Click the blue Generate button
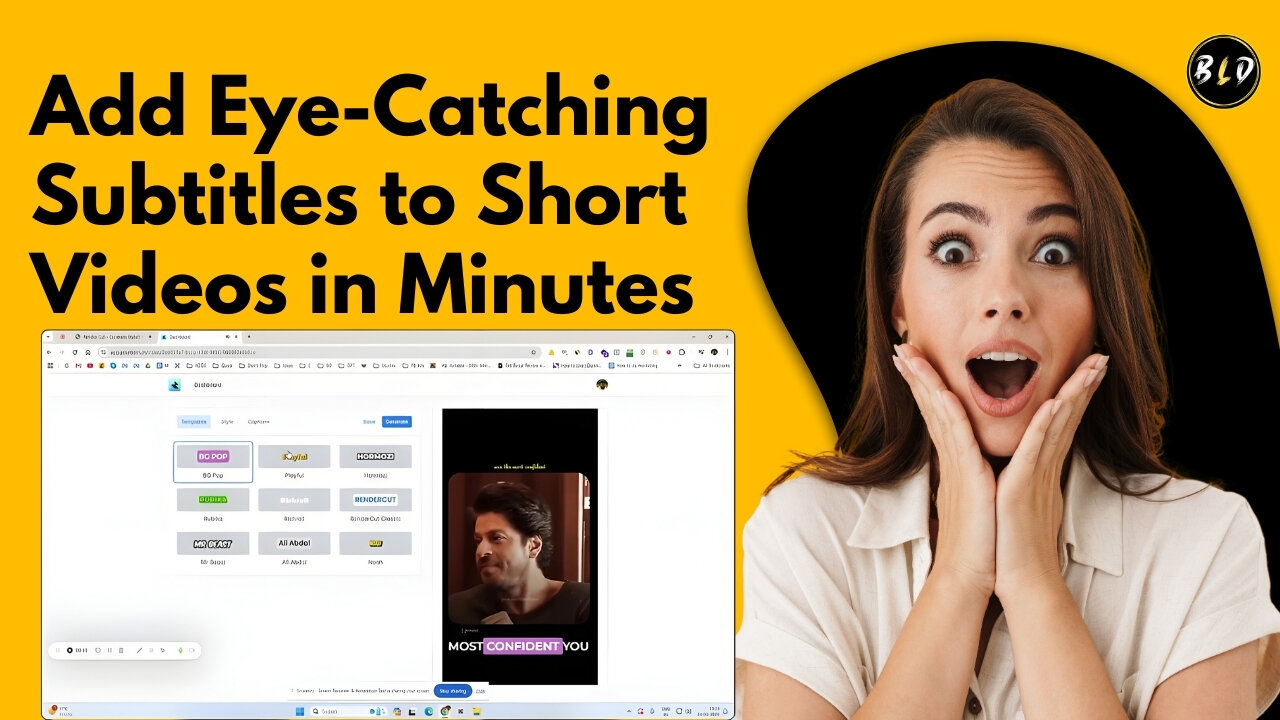 [396, 422]
